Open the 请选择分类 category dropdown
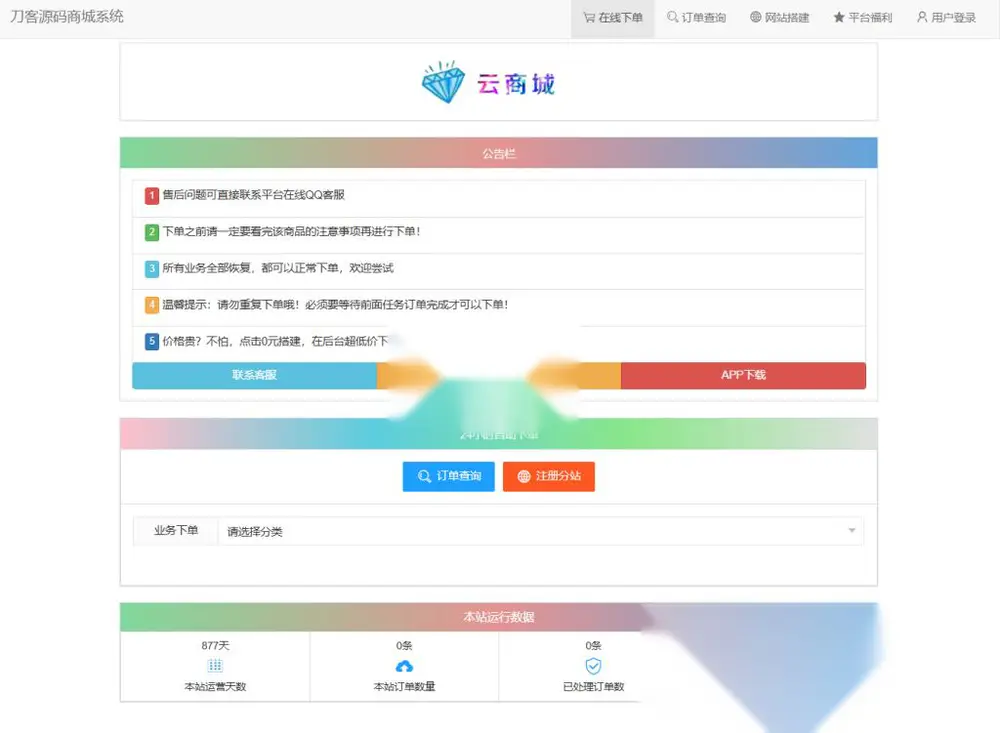Viewport: 1000px width, 733px height. (x=541, y=531)
